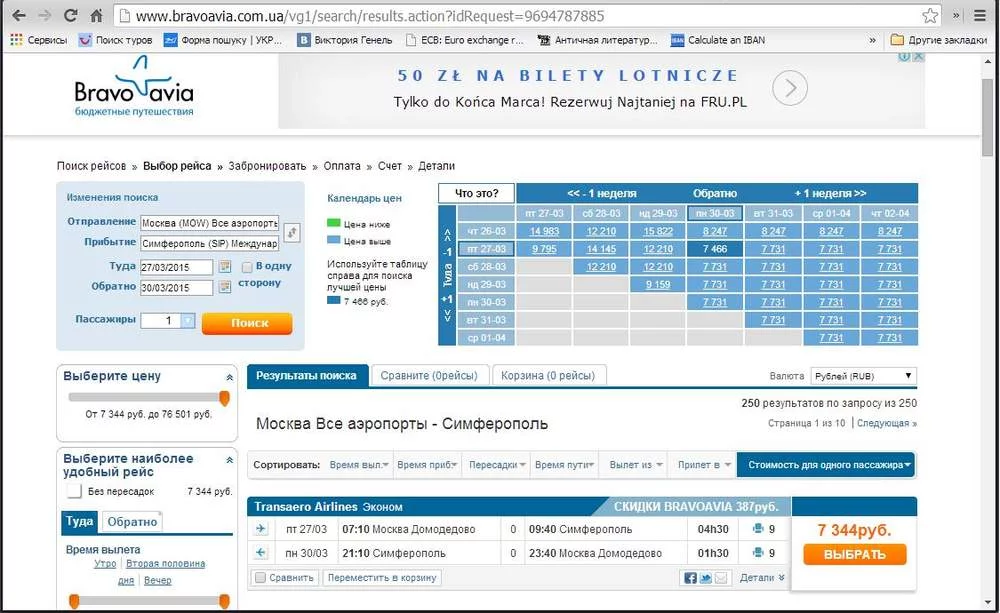Viewport: 1000px width, 613px height.
Task: Open the Chrome menu hamburger icon
Action: (x=980, y=15)
